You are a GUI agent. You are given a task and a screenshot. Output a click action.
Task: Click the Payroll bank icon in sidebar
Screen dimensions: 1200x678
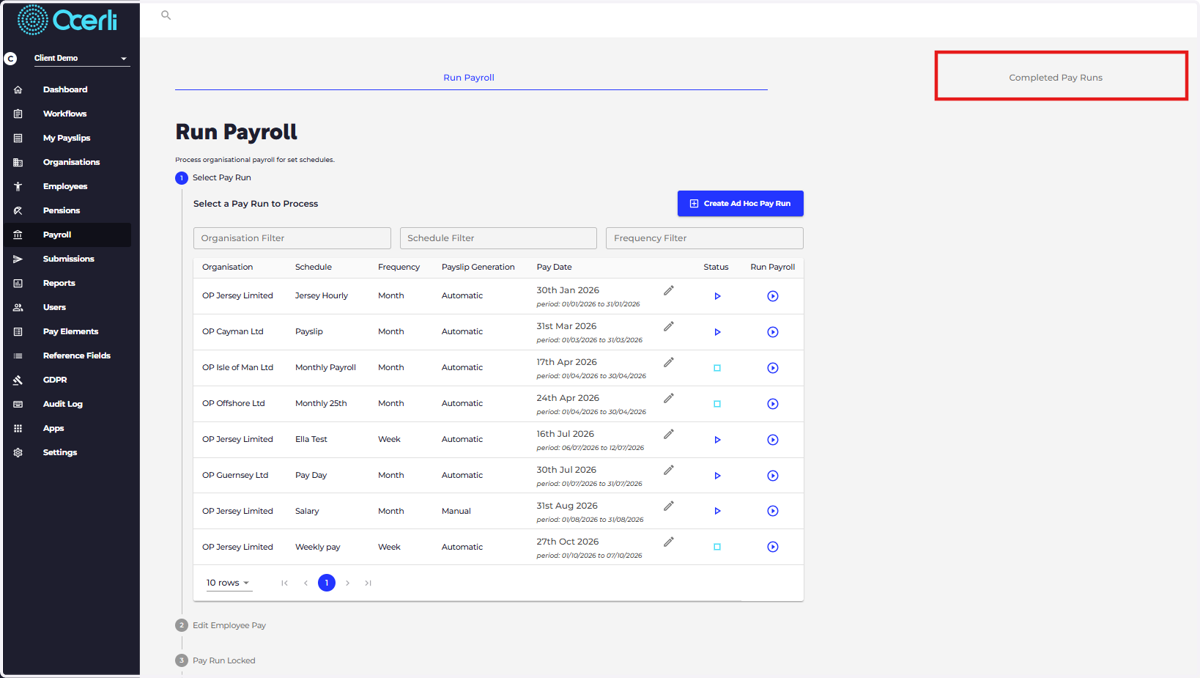coord(18,235)
